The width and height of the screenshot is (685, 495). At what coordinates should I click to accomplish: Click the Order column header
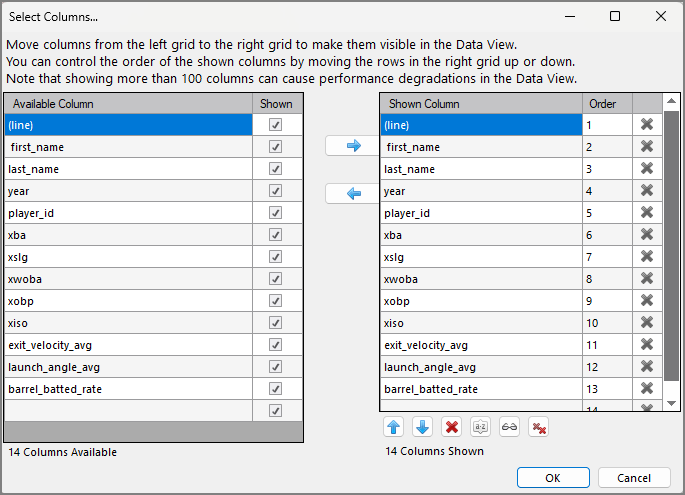click(x=606, y=104)
